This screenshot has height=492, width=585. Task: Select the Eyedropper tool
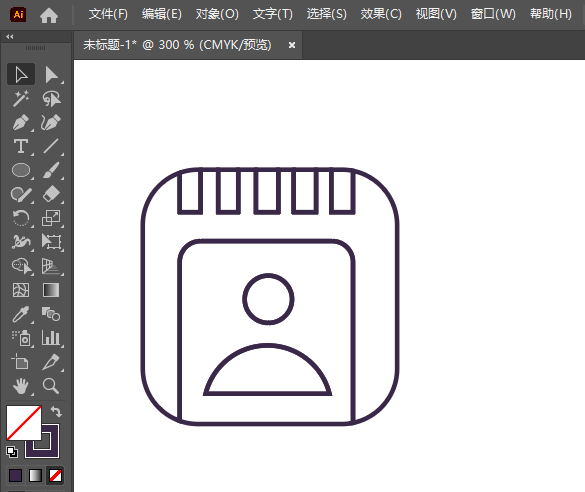click(x=21, y=314)
